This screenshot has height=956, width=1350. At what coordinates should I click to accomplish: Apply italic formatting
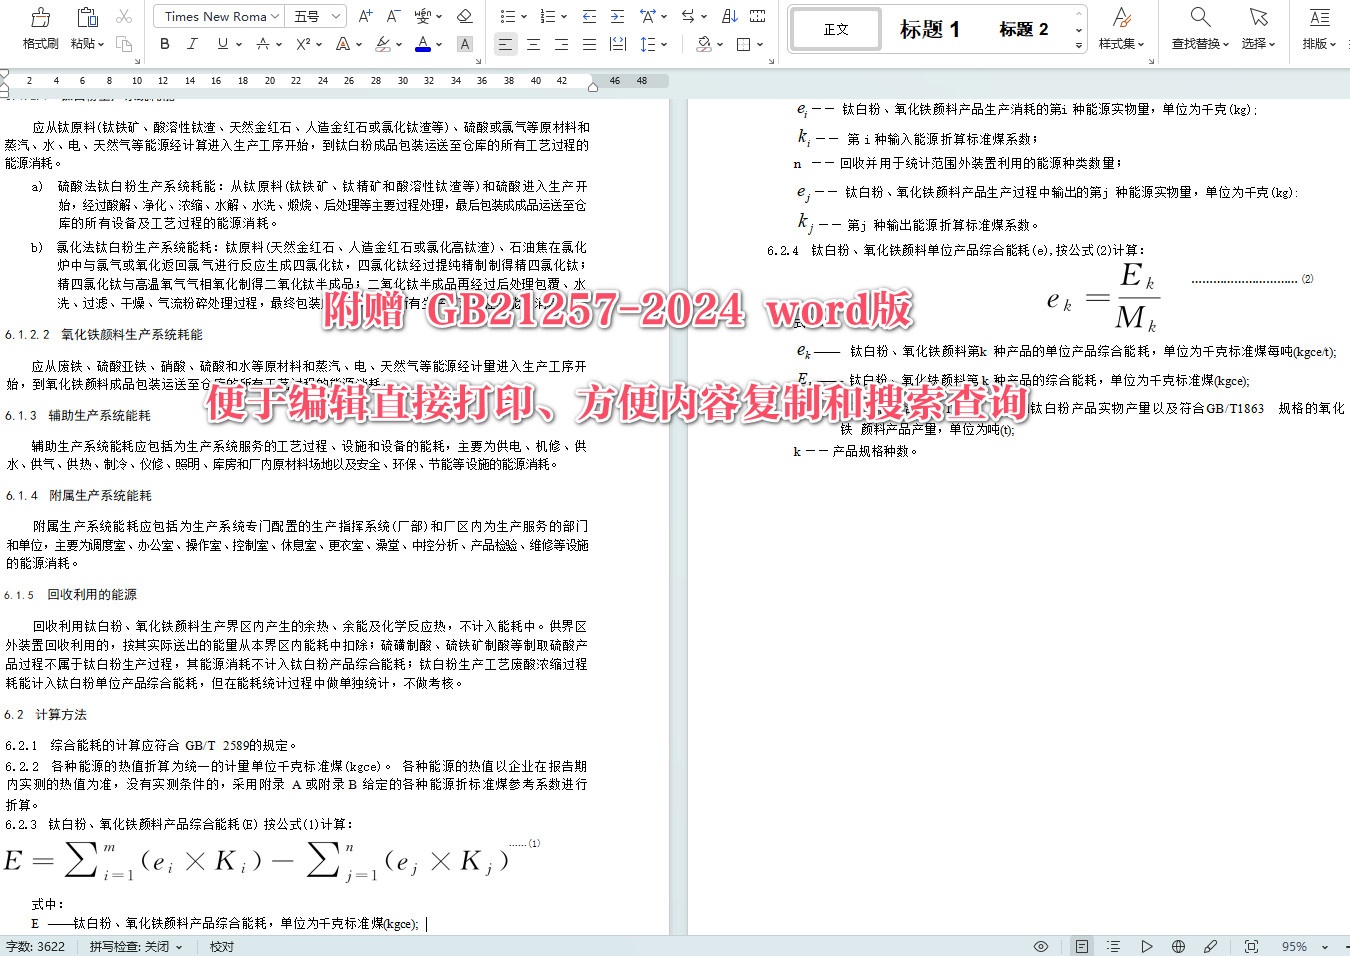[x=191, y=45]
